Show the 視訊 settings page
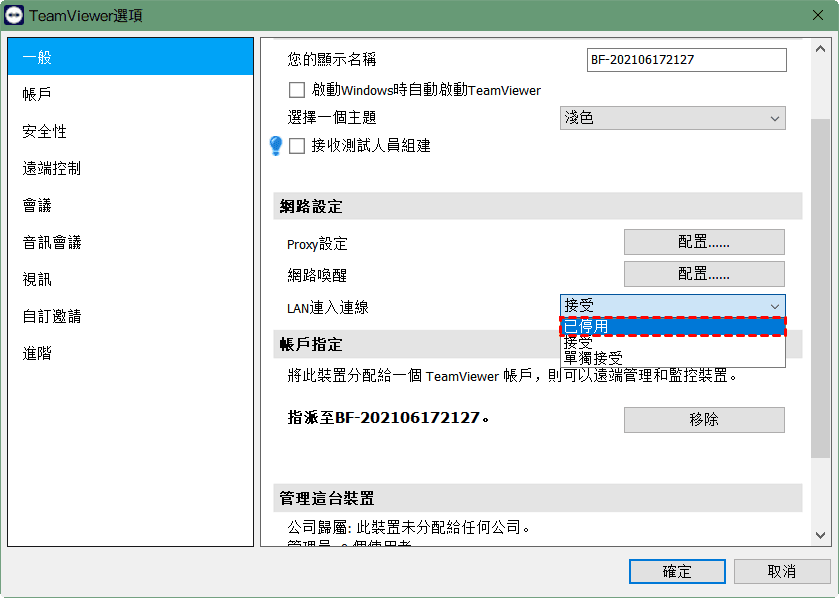This screenshot has width=839, height=598. (131, 279)
